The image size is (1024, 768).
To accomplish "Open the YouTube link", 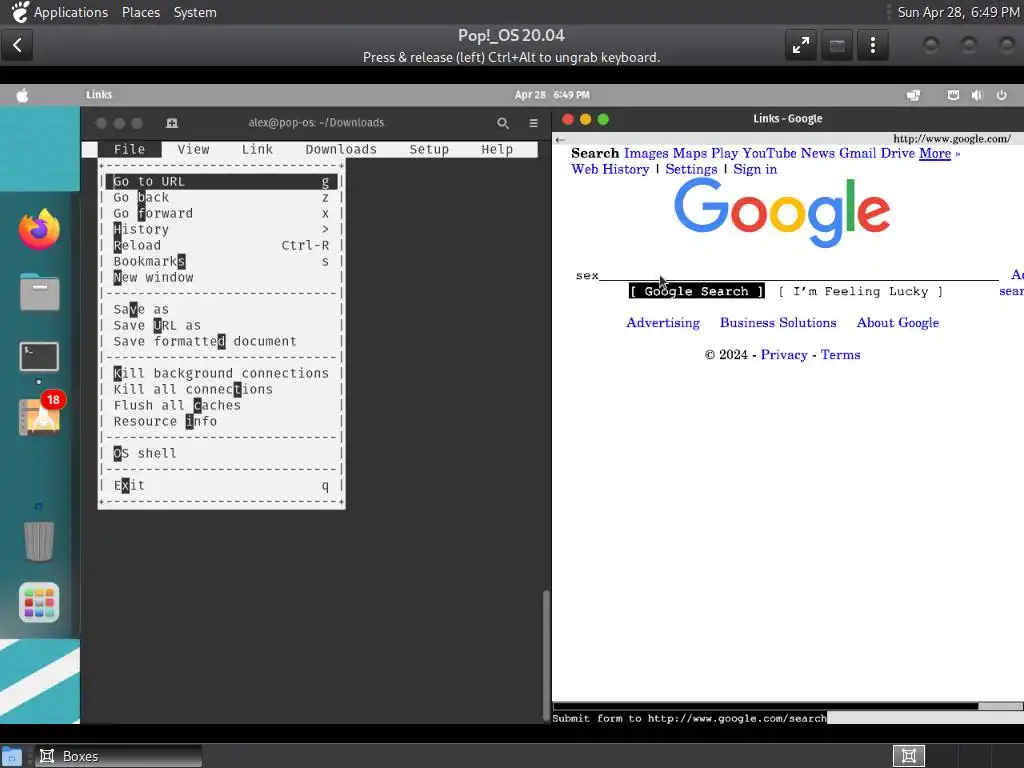I will tap(769, 153).
